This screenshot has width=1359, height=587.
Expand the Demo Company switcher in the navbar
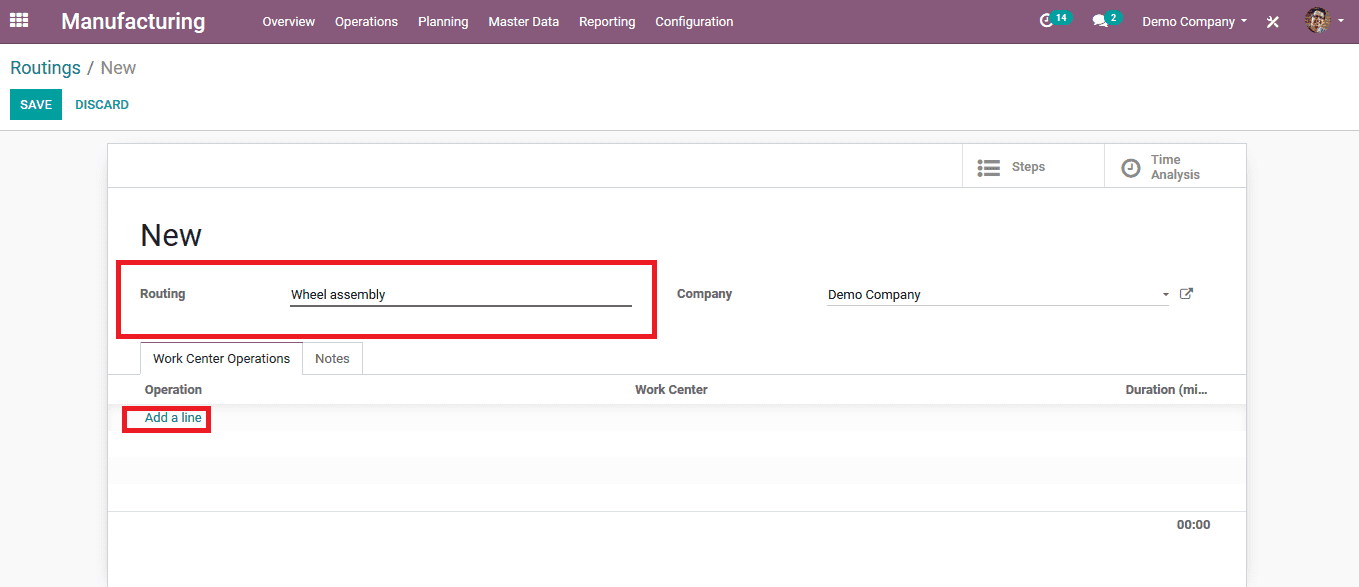1194,21
